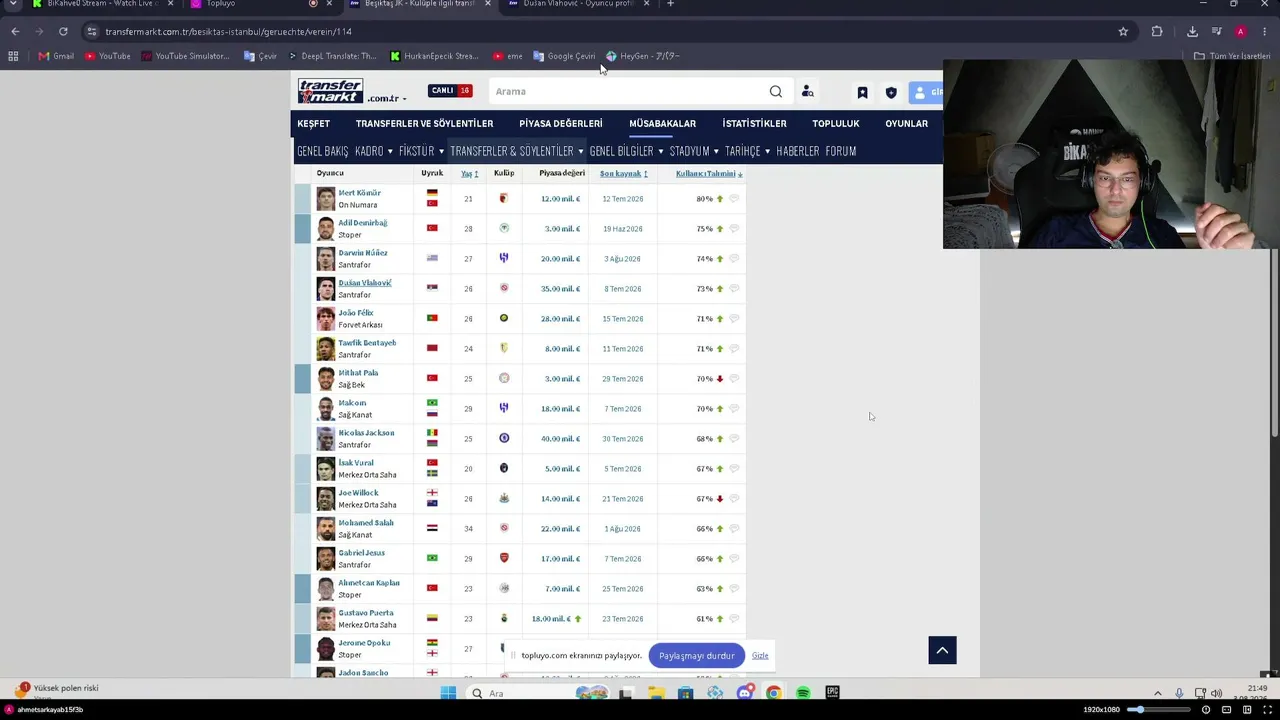The image size is (1280, 720).
Task: Click the Transfermarkt logo
Action: [x=330, y=91]
